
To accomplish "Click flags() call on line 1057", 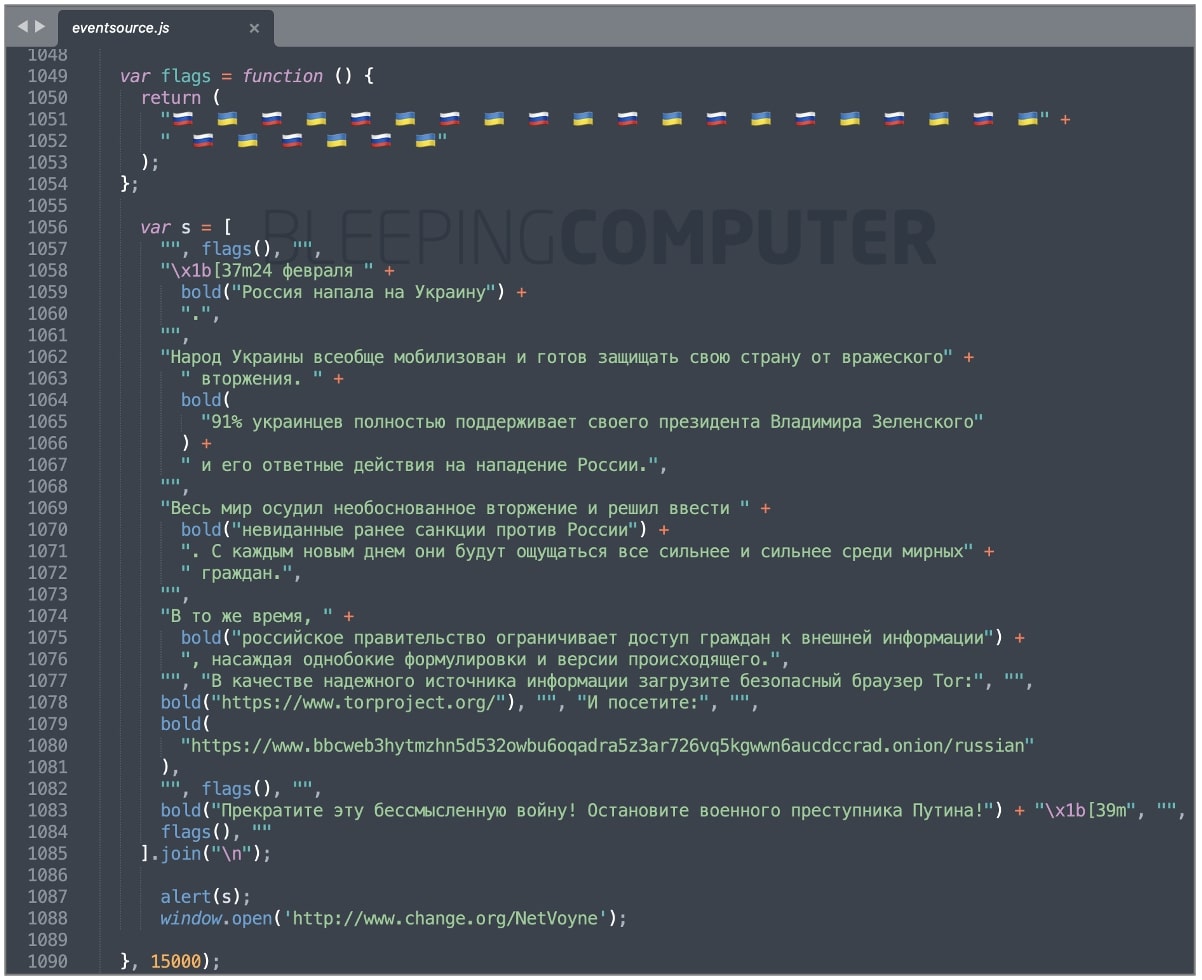I will (237, 249).
